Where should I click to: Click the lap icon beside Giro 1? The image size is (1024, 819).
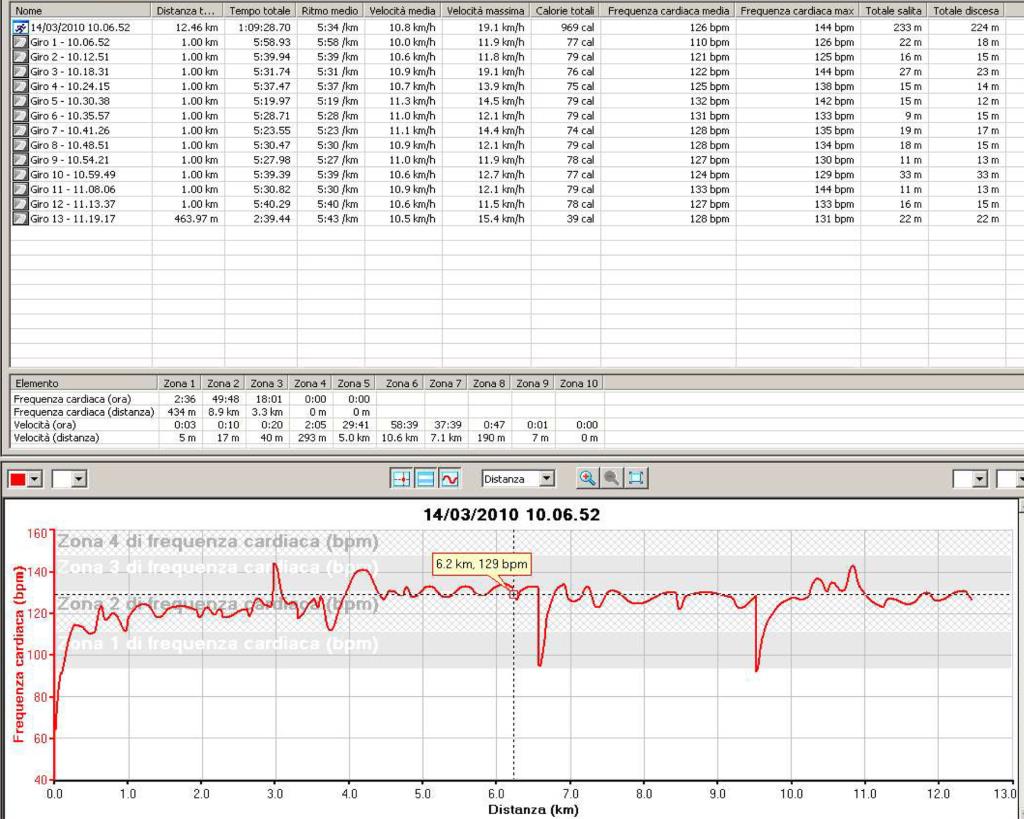tap(20, 43)
